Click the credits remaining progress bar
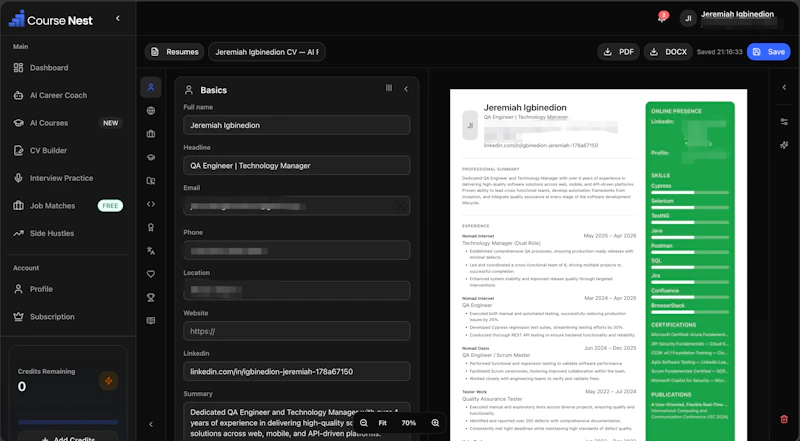The width and height of the screenshot is (800, 441). [68, 422]
